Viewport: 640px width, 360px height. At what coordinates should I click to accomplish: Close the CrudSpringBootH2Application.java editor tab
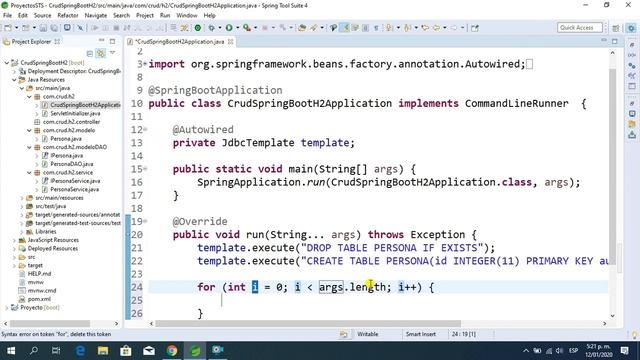231,42
